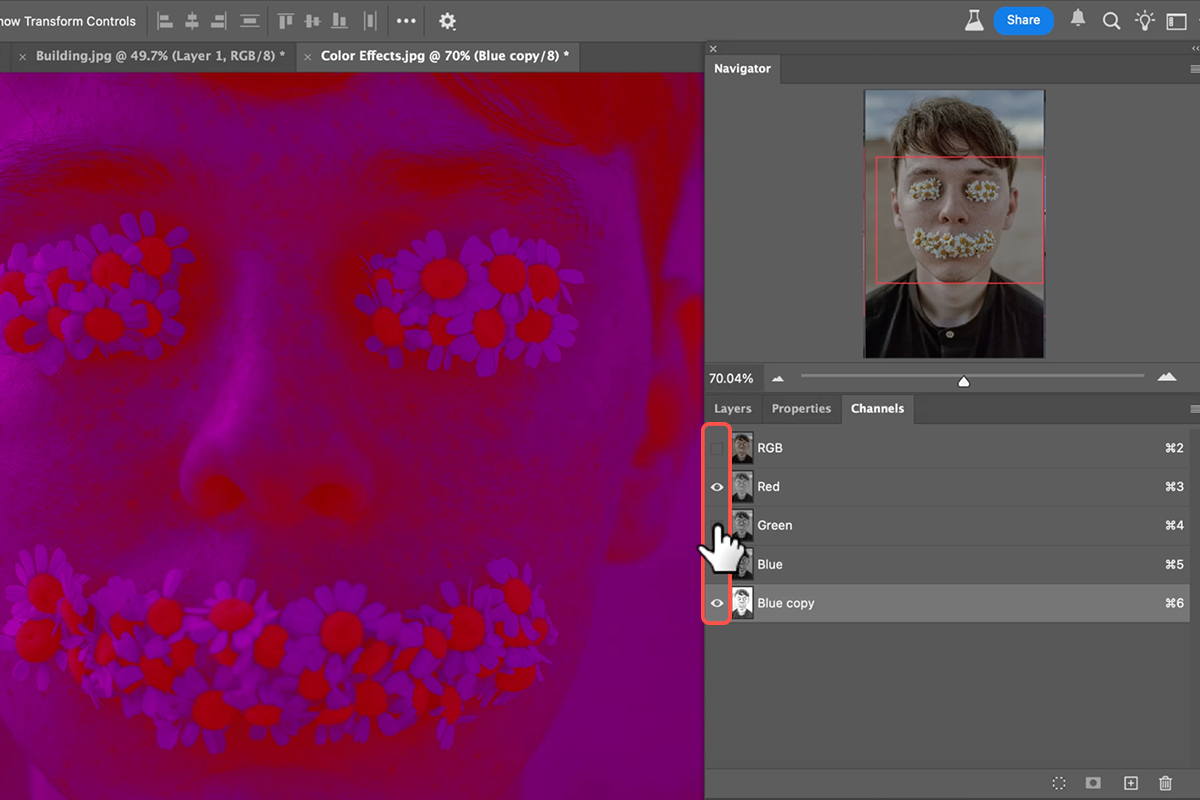Toggle visibility of Blue copy channel
1200x800 pixels.
click(716, 604)
